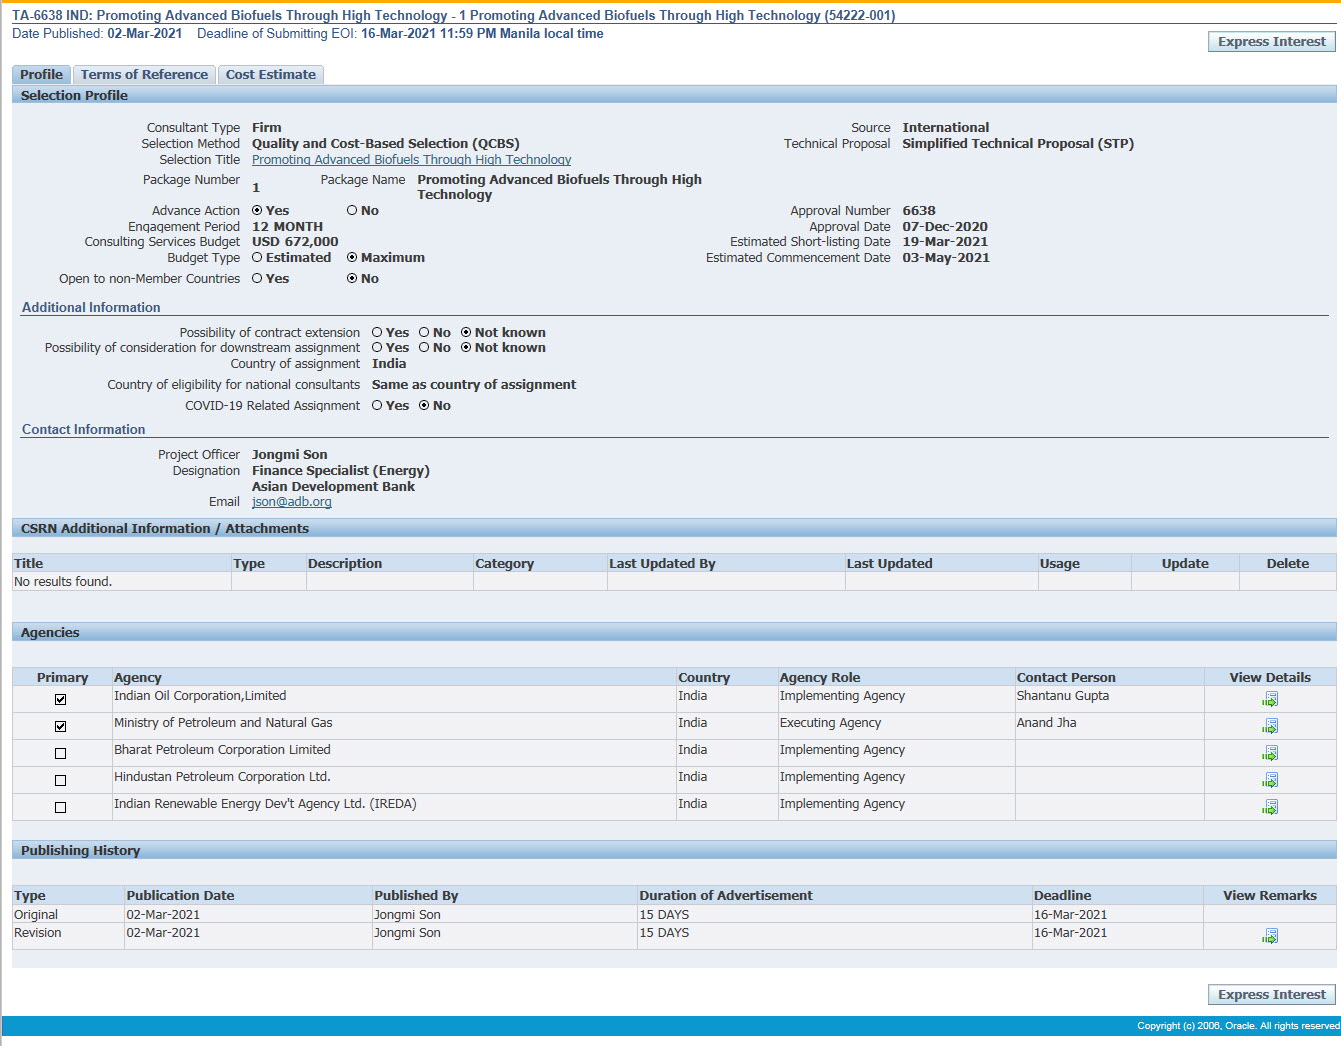Select No for downstream assignment consideration
This screenshot has height=1046, width=1341.
pos(424,347)
